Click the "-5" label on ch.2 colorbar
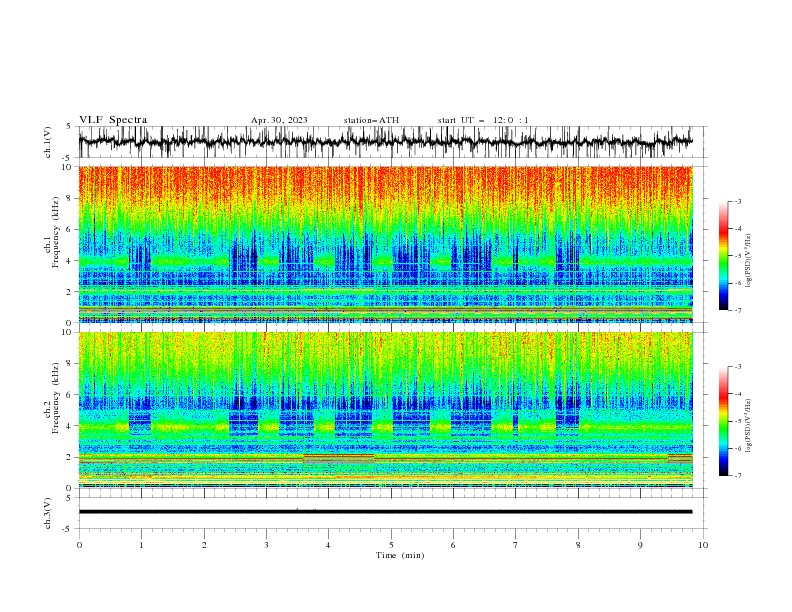 click(x=738, y=421)
